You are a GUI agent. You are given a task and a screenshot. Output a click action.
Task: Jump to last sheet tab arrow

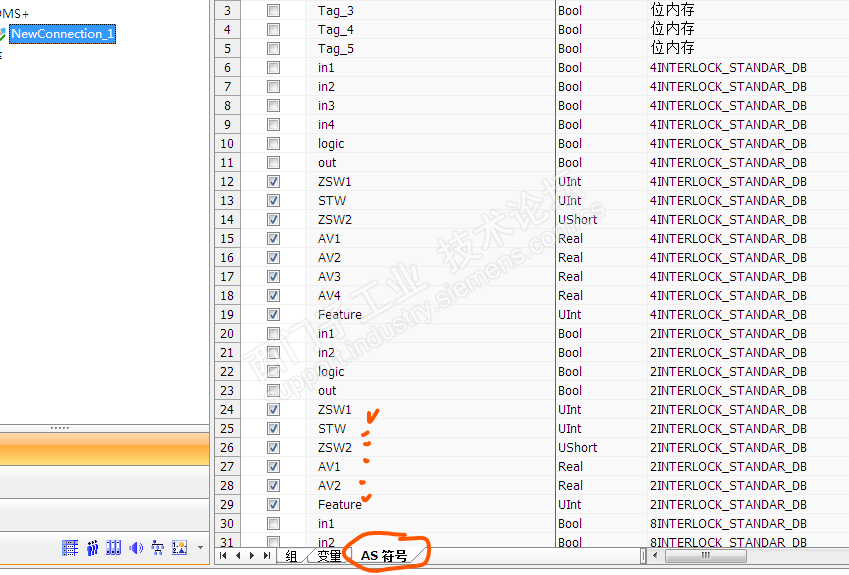[267, 555]
